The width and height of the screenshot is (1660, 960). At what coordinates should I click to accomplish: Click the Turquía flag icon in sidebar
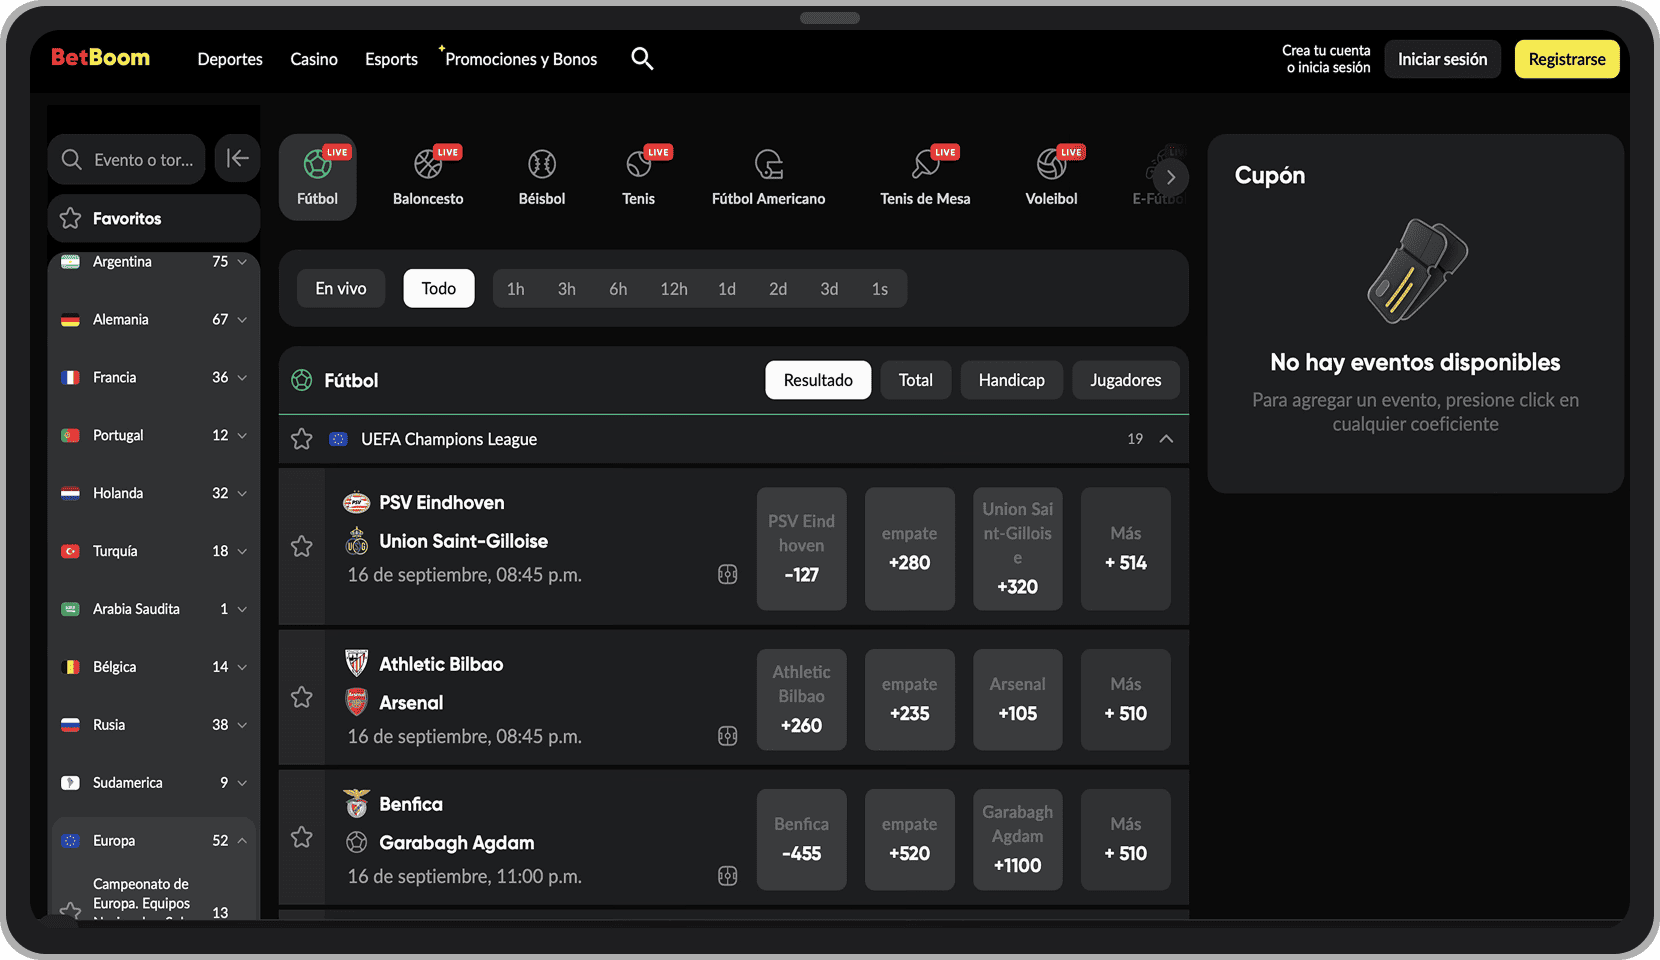click(x=70, y=551)
